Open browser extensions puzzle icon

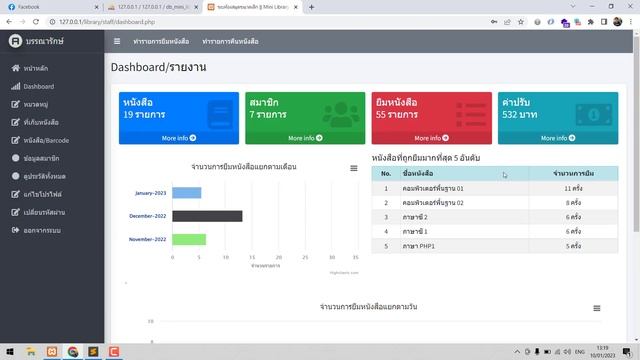pos(591,22)
